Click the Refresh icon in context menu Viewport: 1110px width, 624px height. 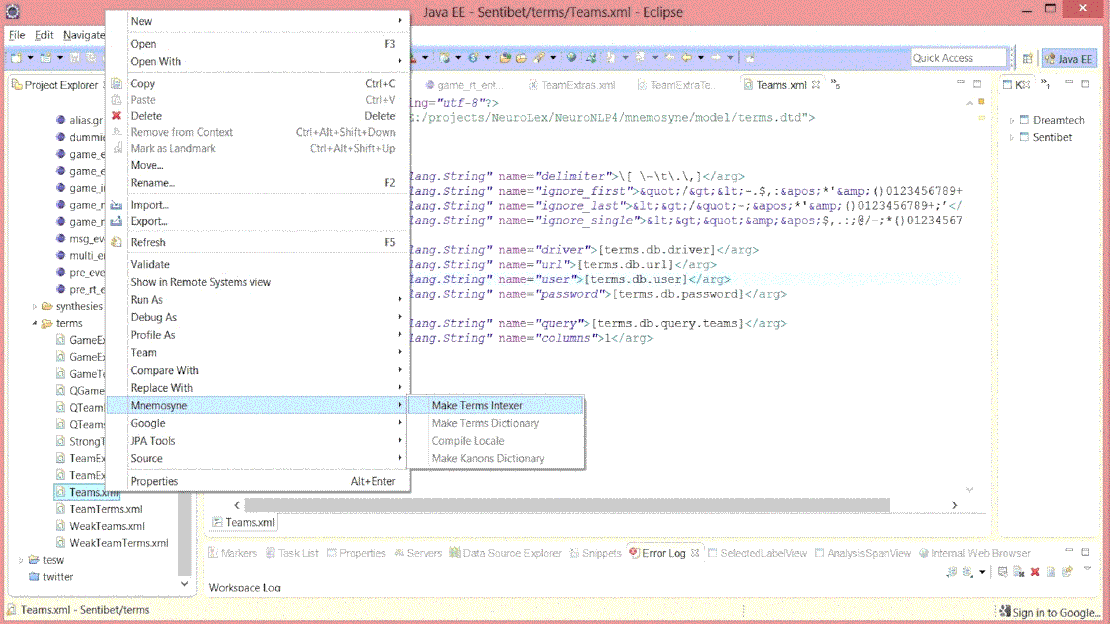pos(117,242)
